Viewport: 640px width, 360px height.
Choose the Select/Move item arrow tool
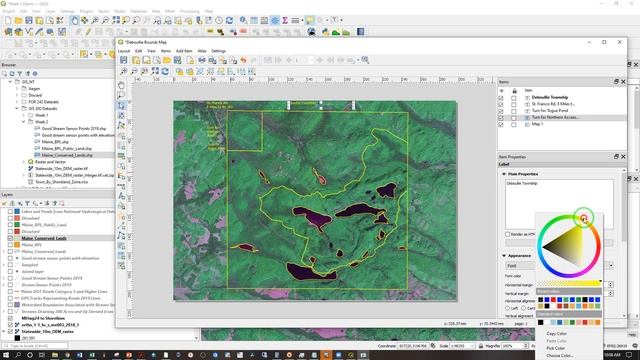pos(121,105)
